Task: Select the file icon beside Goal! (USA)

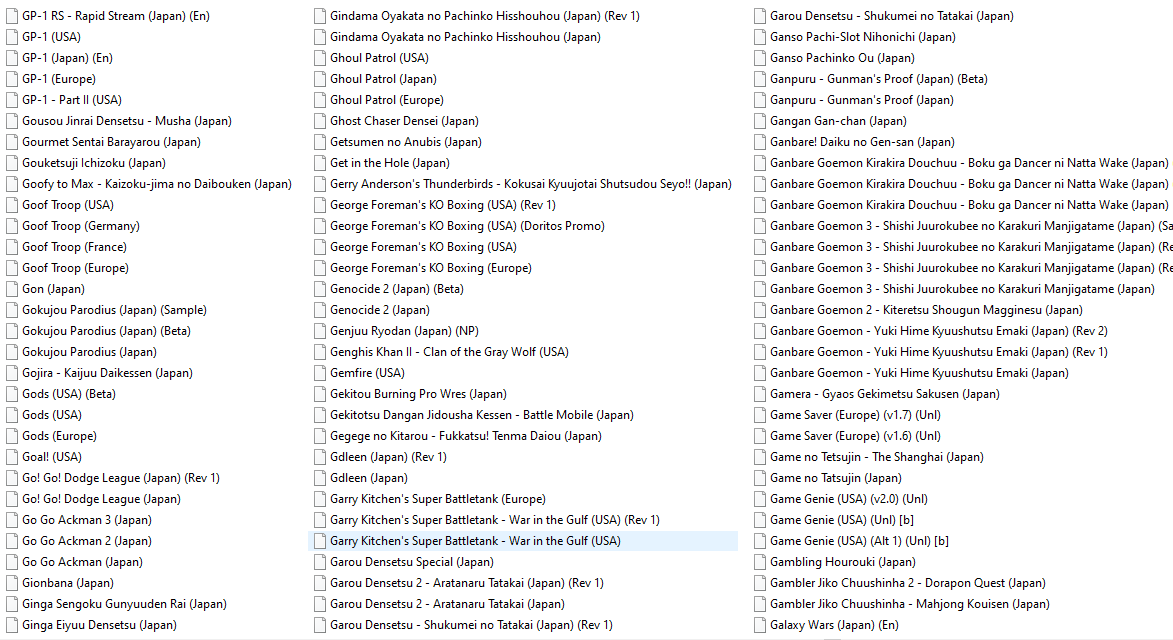Action: point(12,457)
